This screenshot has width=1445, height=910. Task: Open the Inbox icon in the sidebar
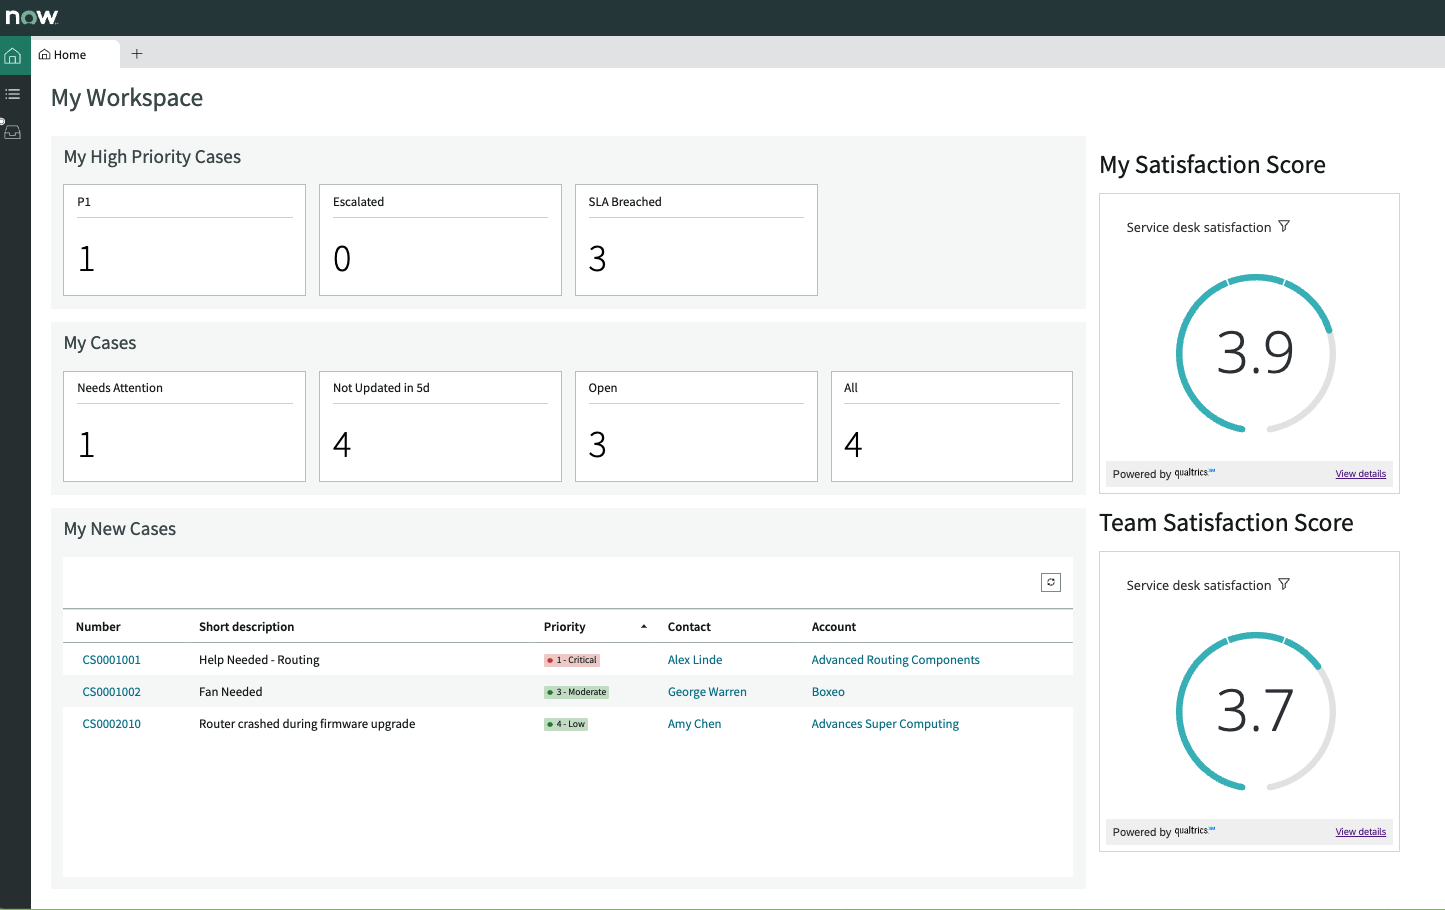pyautogui.click(x=13, y=131)
